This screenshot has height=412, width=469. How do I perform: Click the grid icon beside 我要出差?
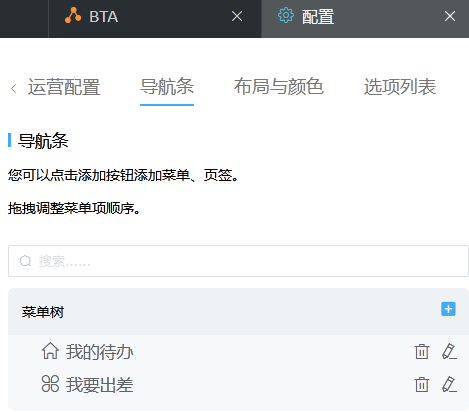coord(50,384)
